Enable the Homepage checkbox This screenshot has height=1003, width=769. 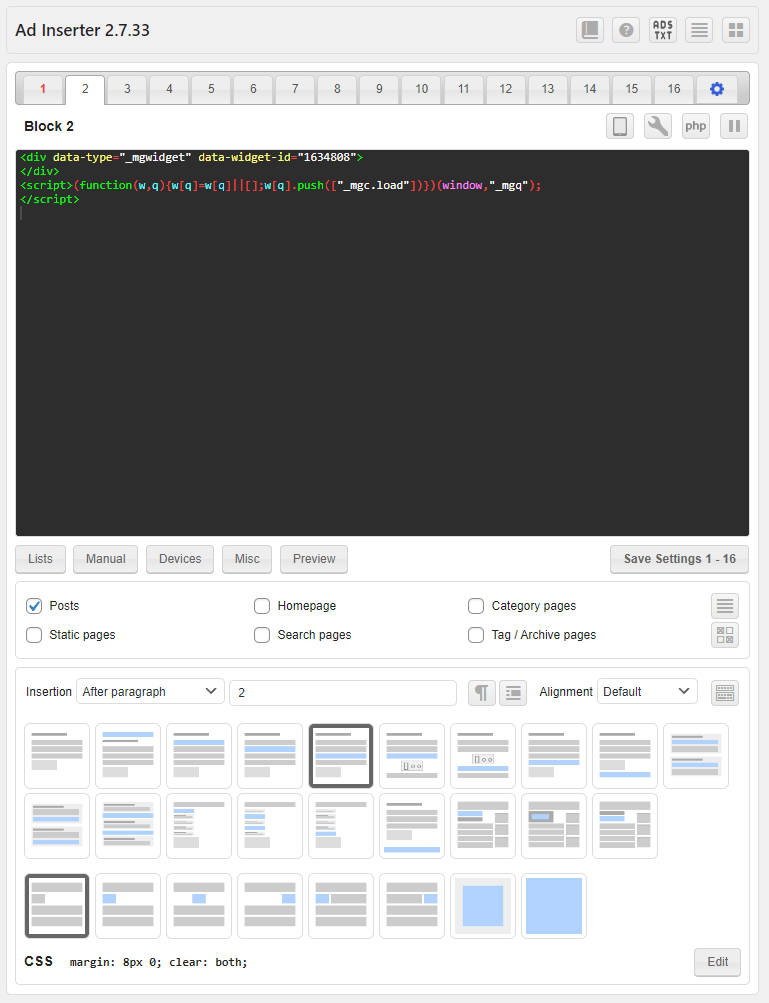point(262,606)
